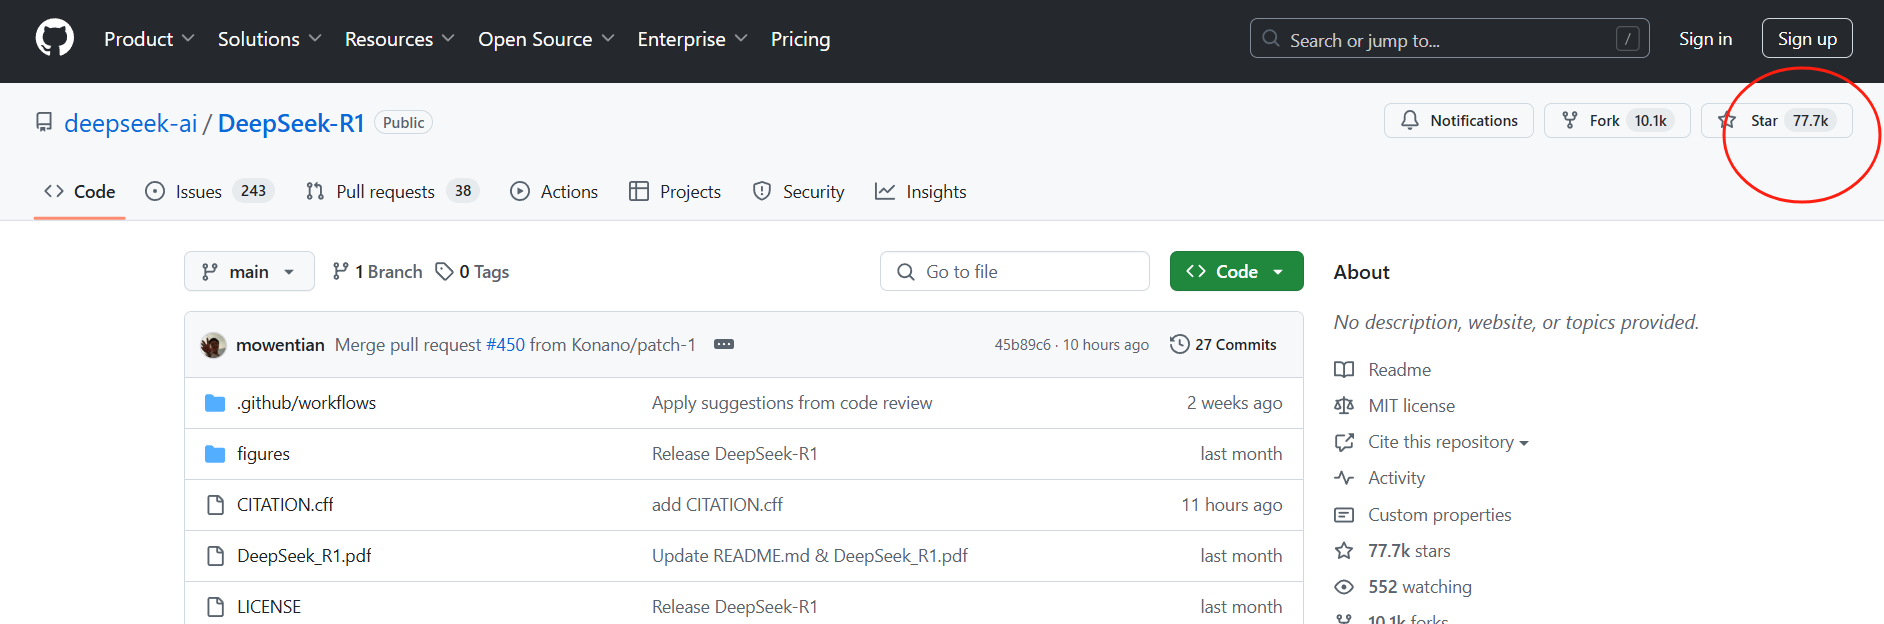The image size is (1884, 624).
Task: Click the MIT license scale icon
Action: click(x=1344, y=406)
